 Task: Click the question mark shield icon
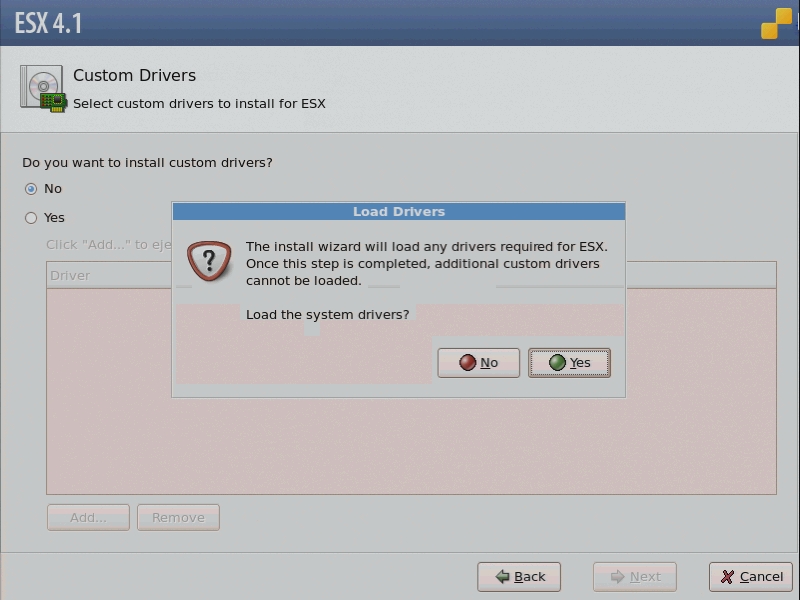click(209, 261)
